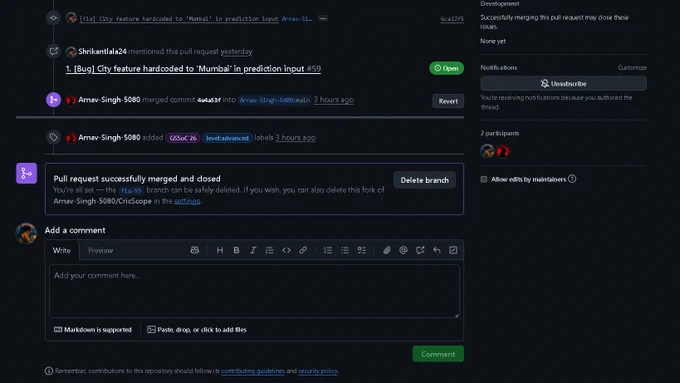Open slash commands icon in toolbar
The width and height of the screenshot is (680, 383).
pyautogui.click(x=453, y=250)
